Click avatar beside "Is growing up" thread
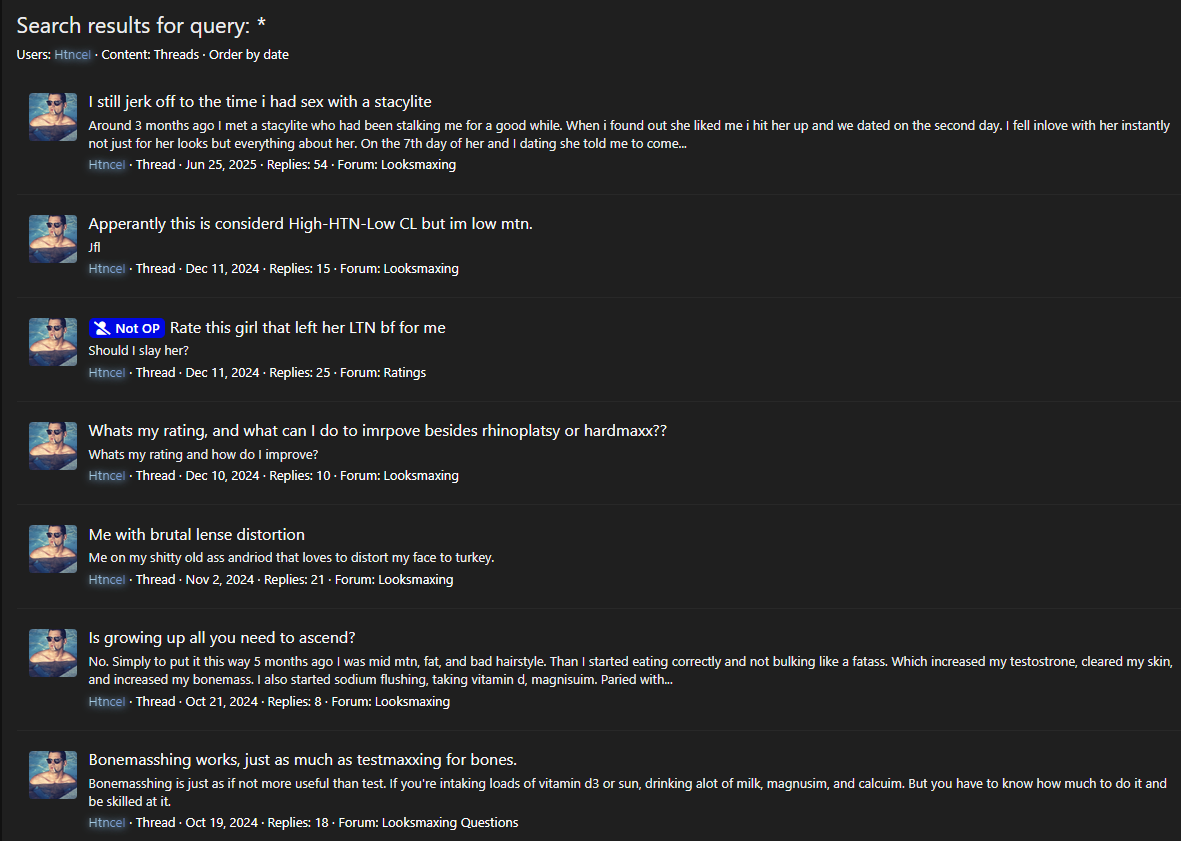Screen dimensions: 1181x841 point(53,653)
